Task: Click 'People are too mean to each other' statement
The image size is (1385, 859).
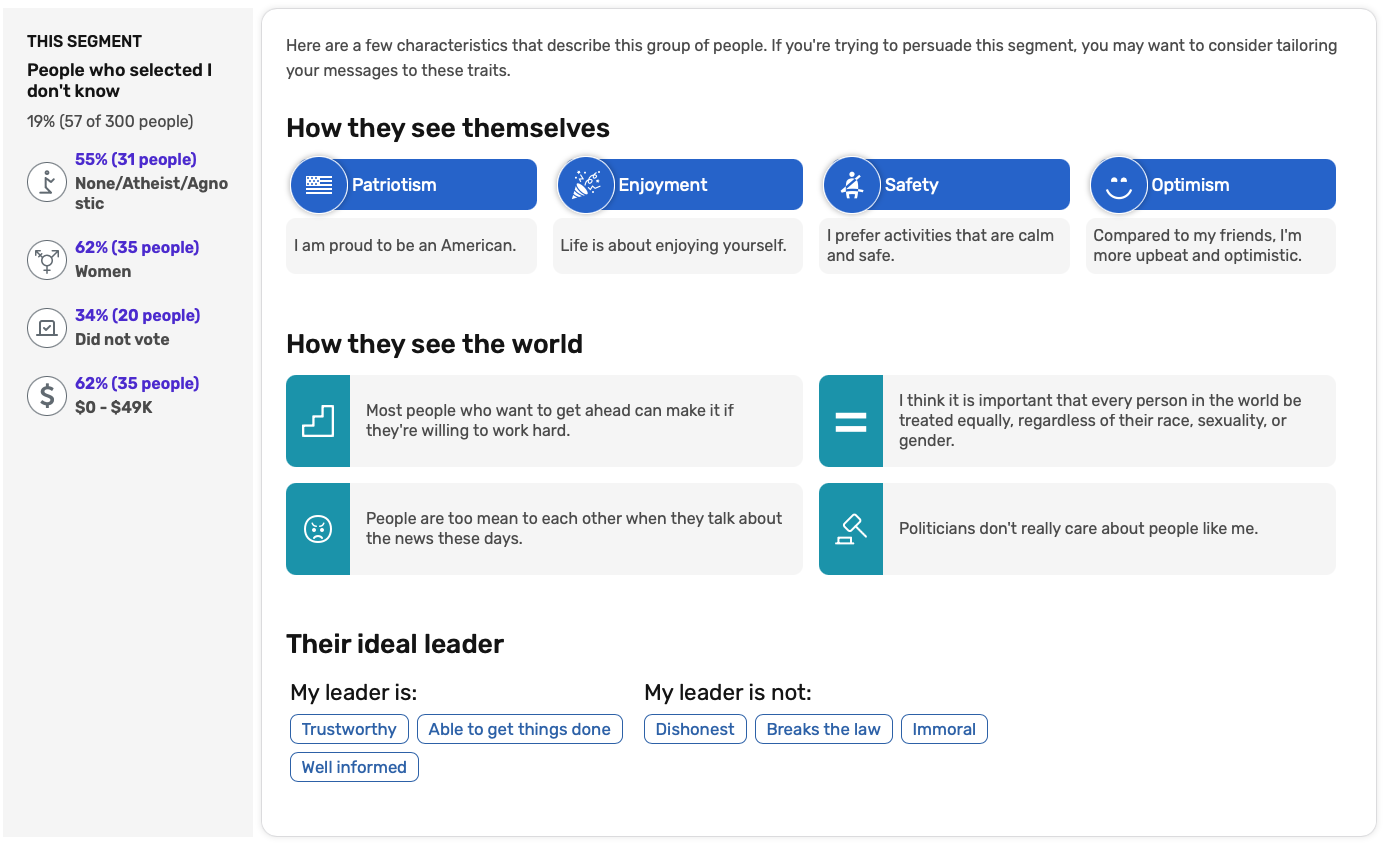Action: click(574, 528)
